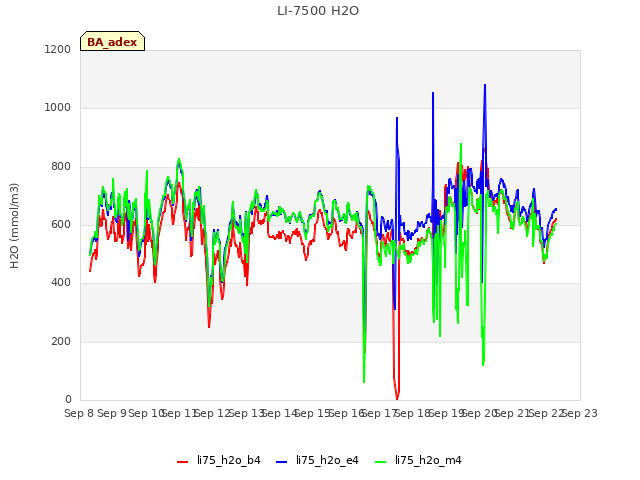Click the red dip to zero near Sep 17
This screenshot has height=480, width=640.
click(397, 398)
